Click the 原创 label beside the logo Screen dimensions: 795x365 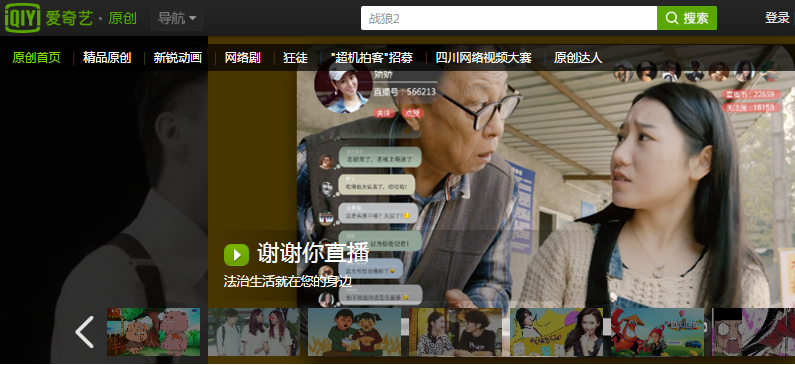coord(122,18)
